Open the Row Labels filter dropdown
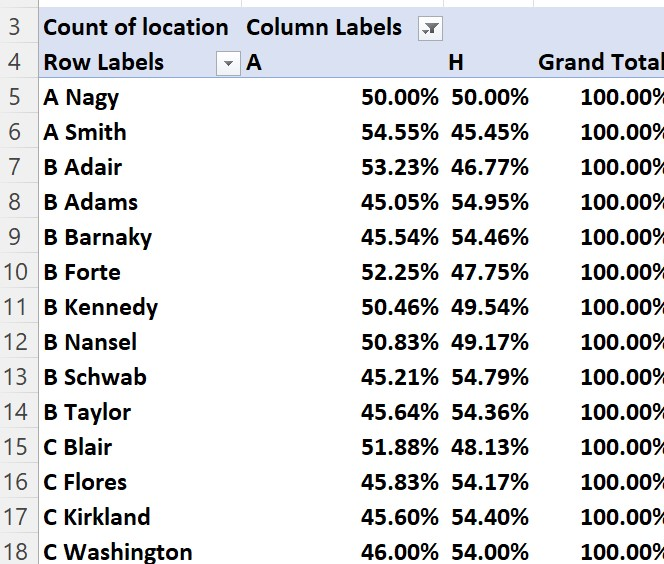This screenshot has width=664, height=564. (x=229, y=64)
